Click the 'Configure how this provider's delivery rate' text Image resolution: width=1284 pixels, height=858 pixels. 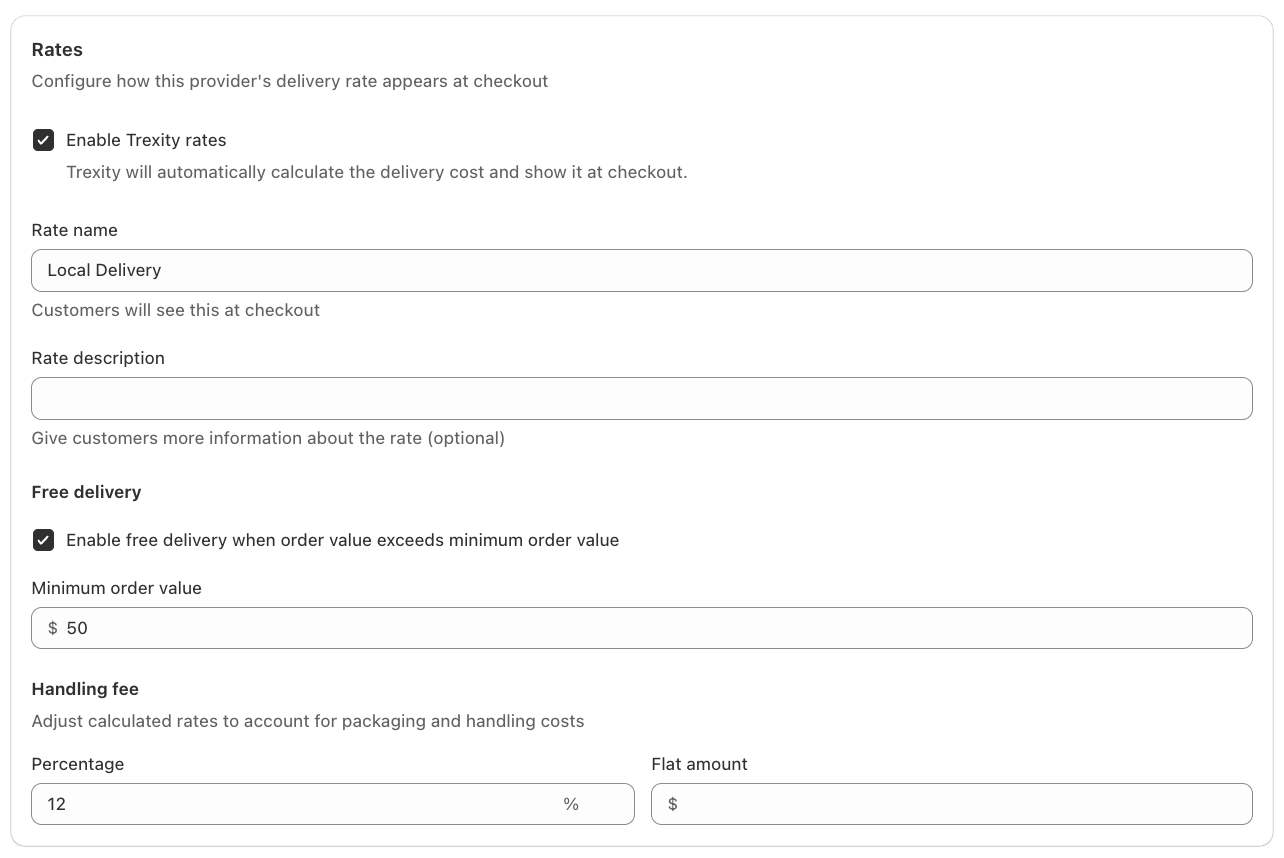[290, 81]
